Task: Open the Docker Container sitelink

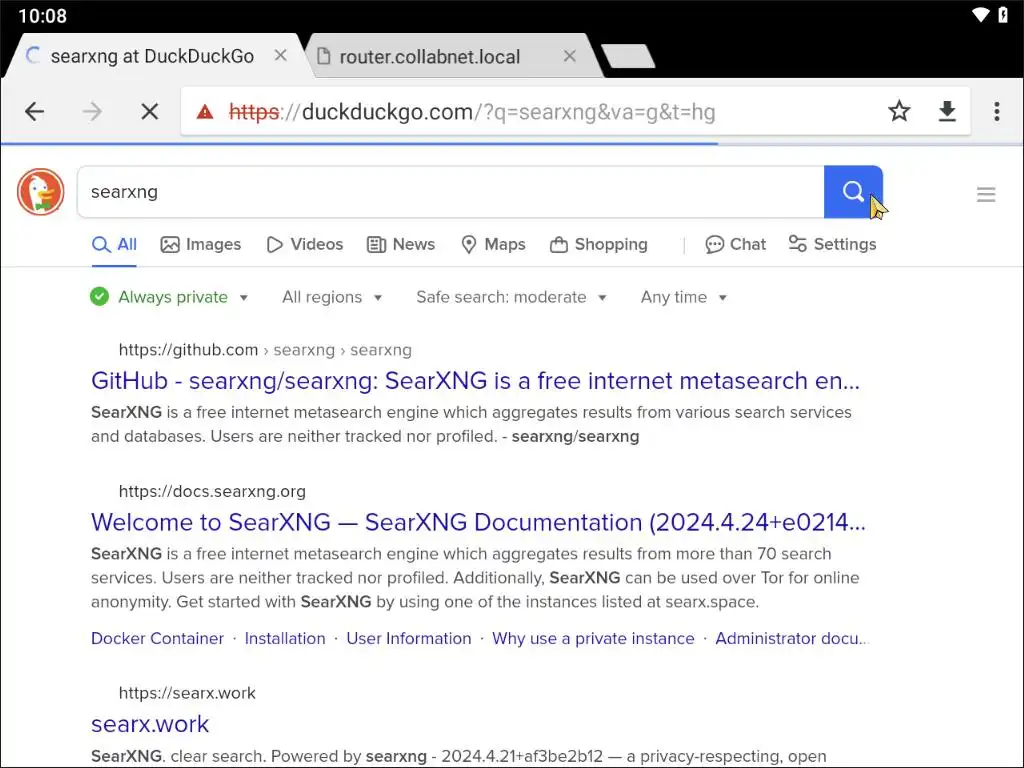Action: click(x=157, y=638)
